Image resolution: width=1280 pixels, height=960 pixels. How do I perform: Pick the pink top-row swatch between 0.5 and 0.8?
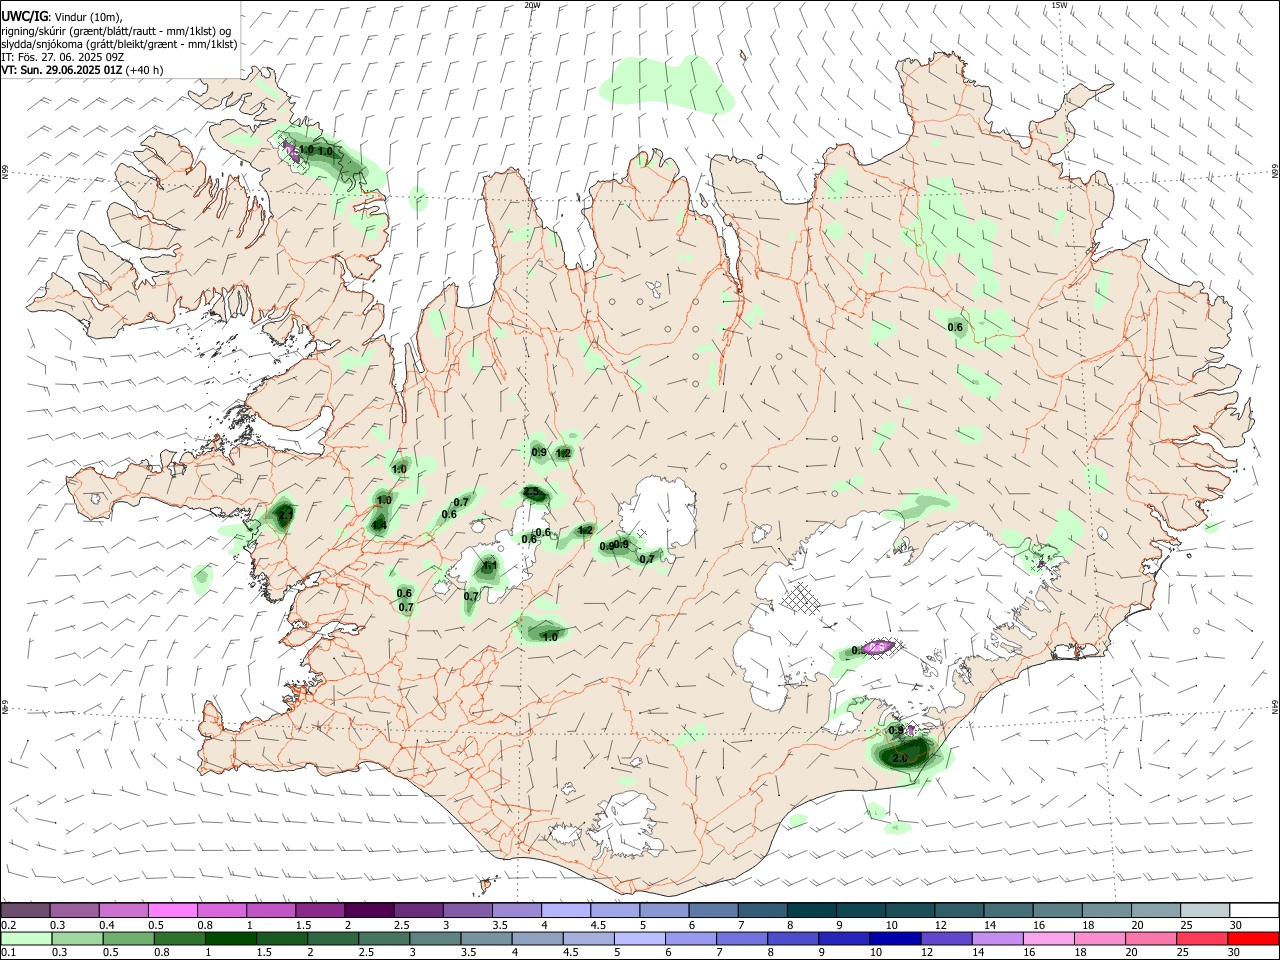173,910
